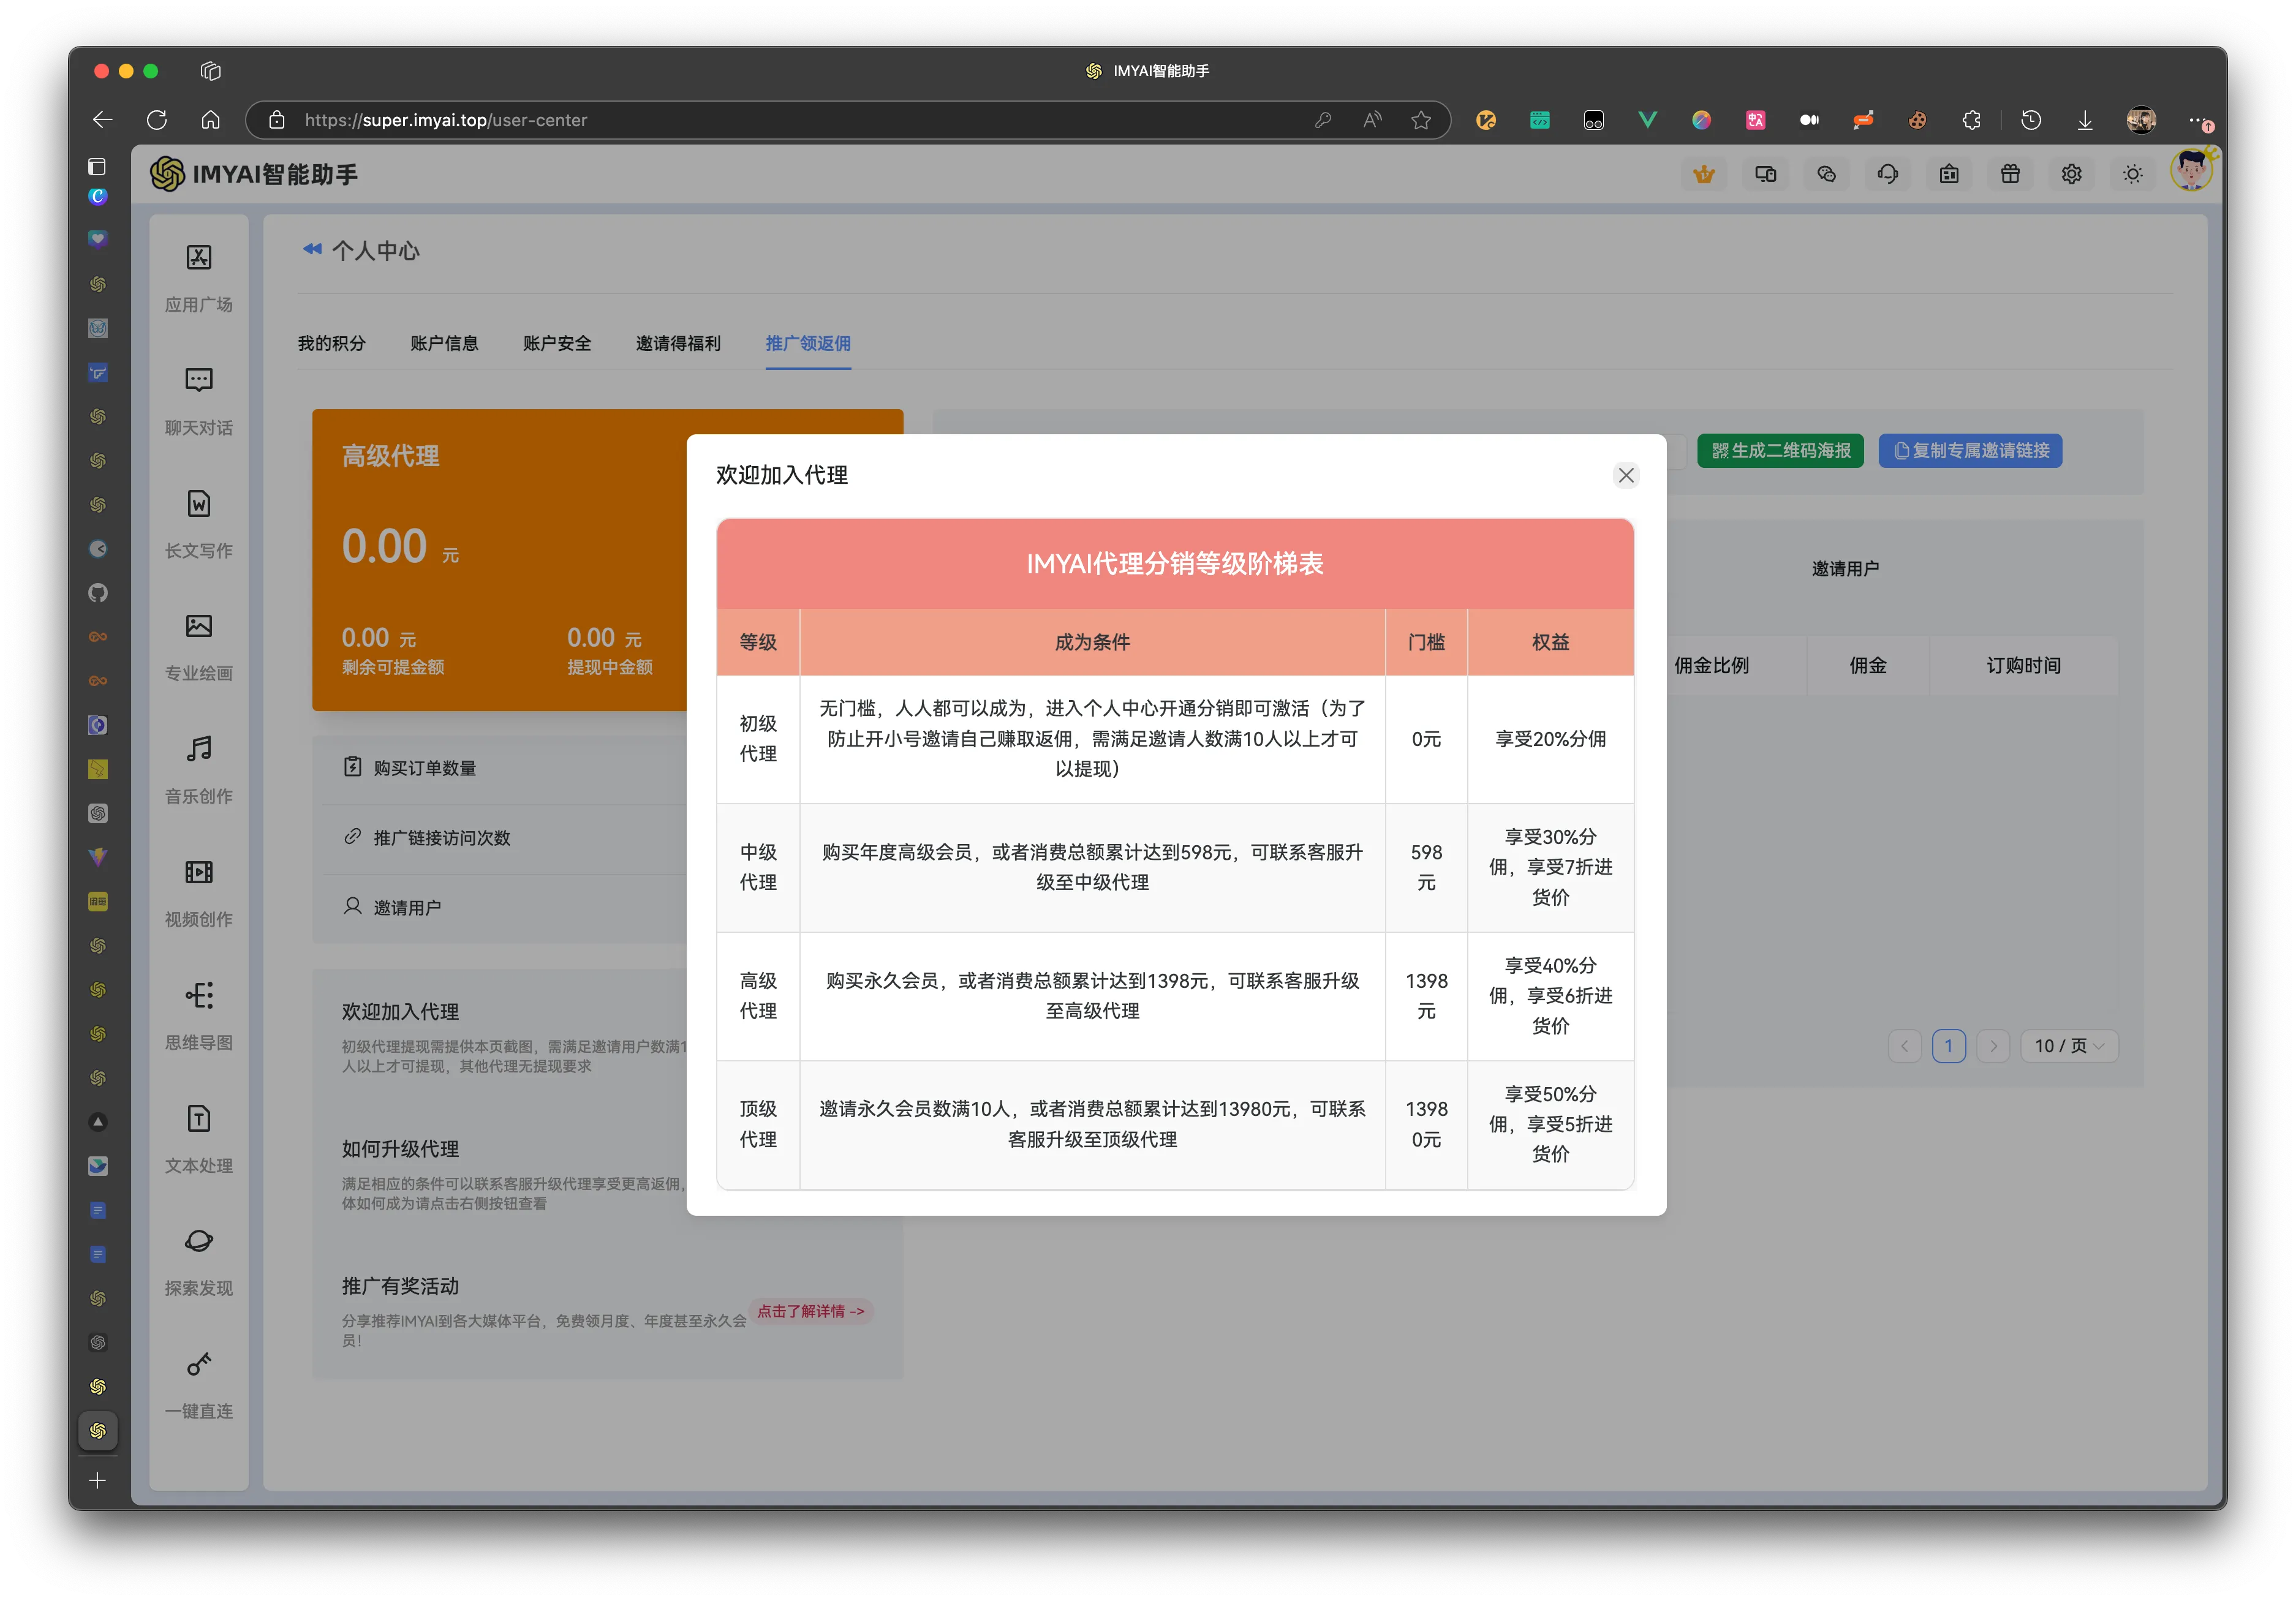Click the 初级代理 cell in table
This screenshot has height=1601, width=2296.
pos(758,739)
